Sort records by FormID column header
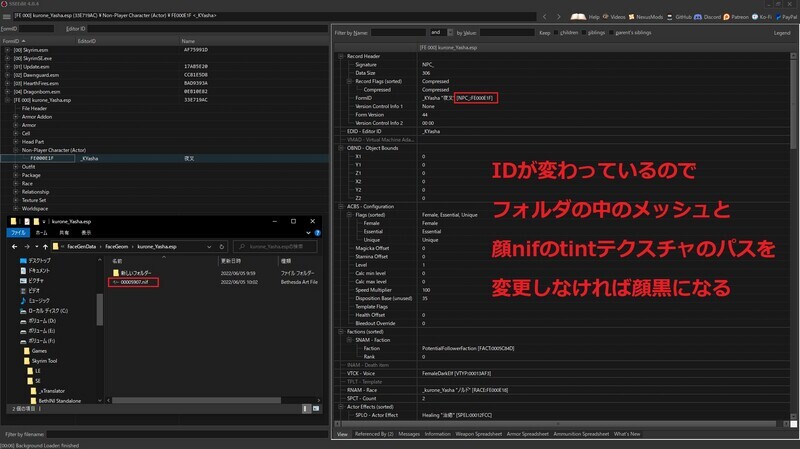Image resolution: width=800 pixels, height=449 pixels. click(38, 41)
